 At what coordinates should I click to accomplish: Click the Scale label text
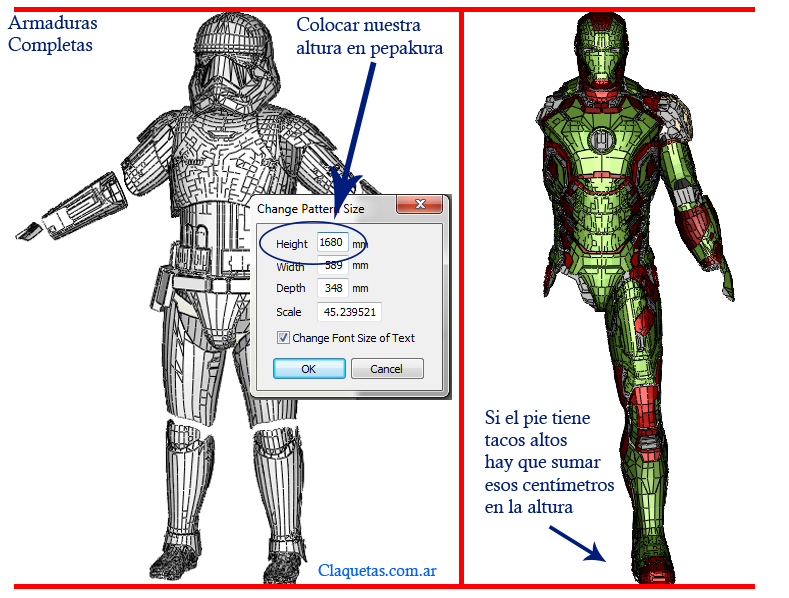tap(288, 312)
